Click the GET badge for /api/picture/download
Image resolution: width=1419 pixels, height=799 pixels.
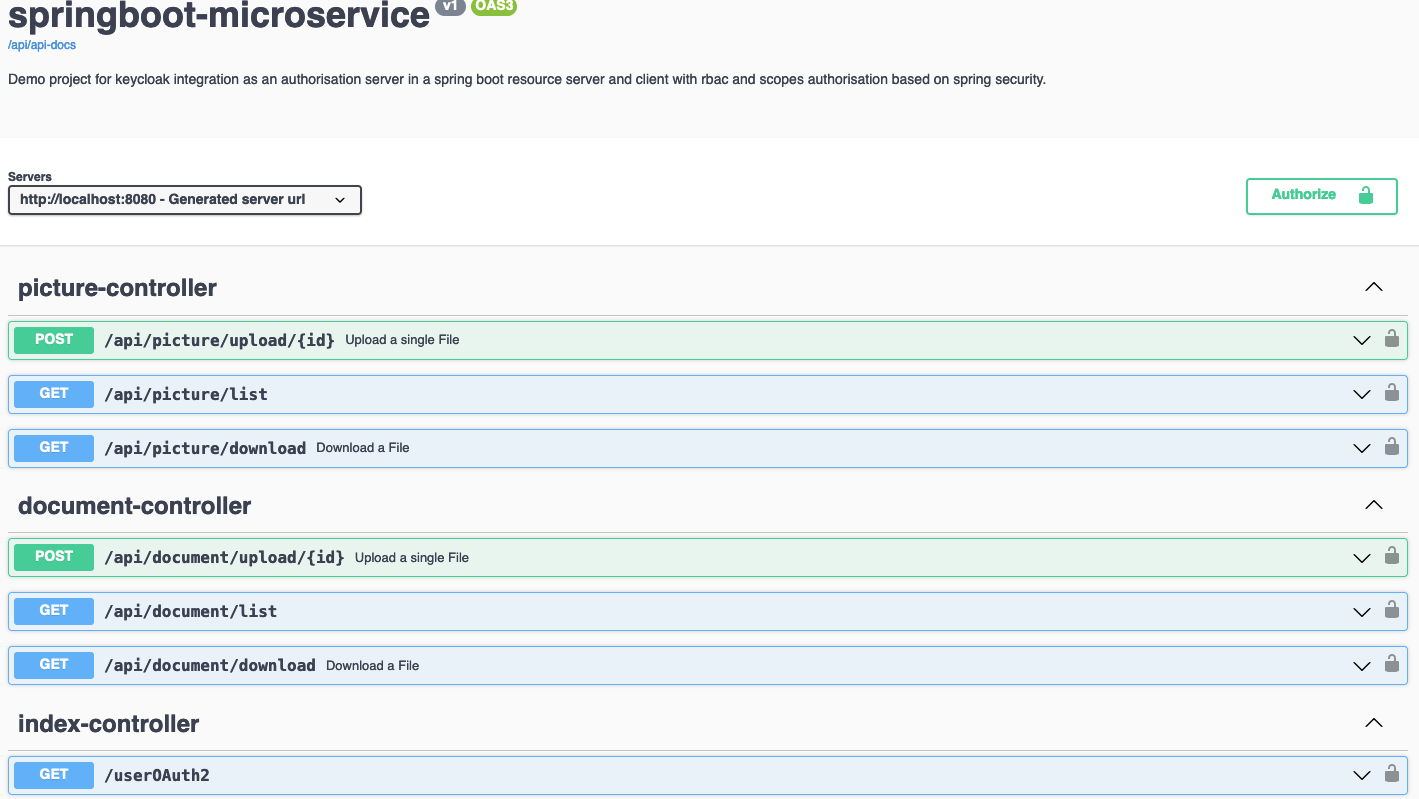54,448
